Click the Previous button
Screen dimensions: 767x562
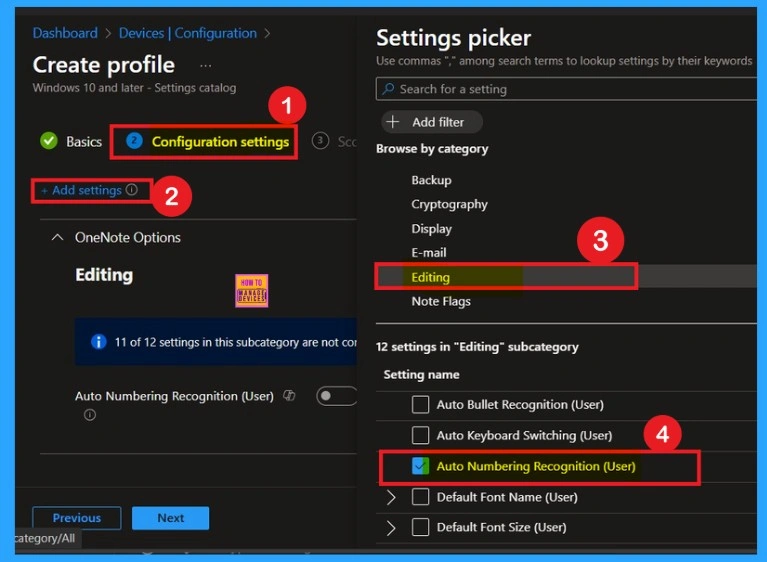(77, 518)
